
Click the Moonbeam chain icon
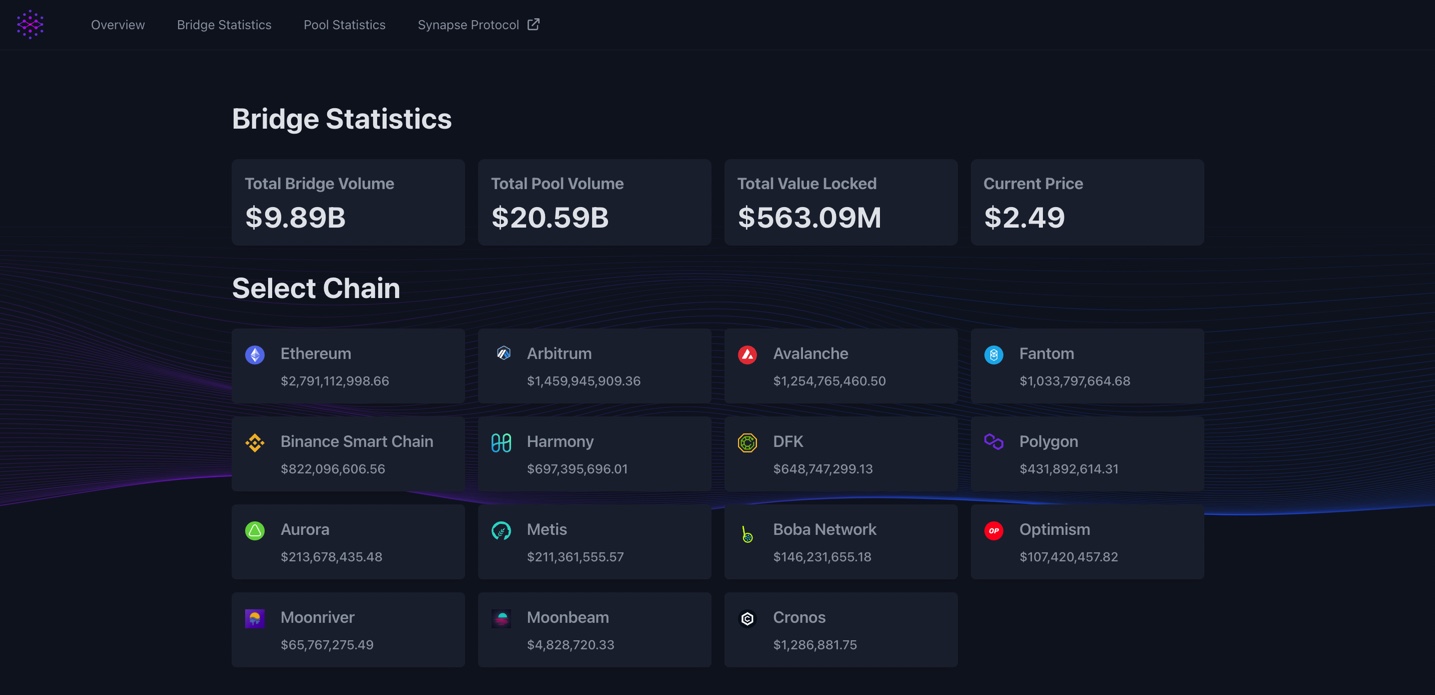coord(501,619)
